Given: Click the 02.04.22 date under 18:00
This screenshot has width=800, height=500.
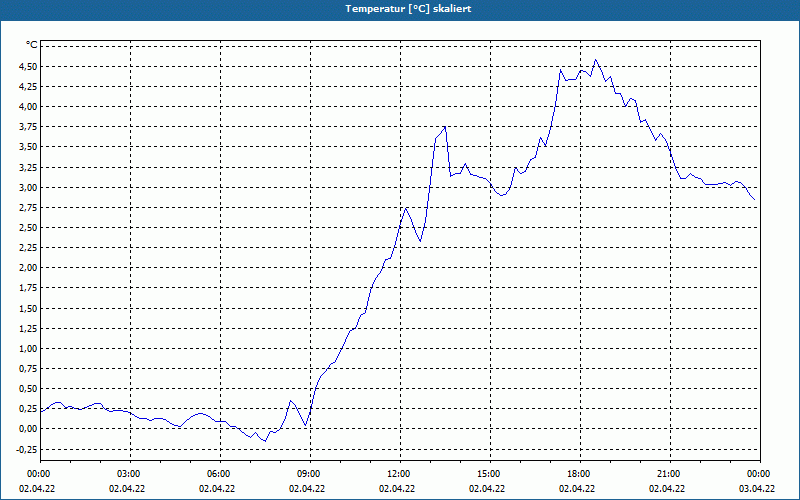Looking at the screenshot, I should click(577, 489).
